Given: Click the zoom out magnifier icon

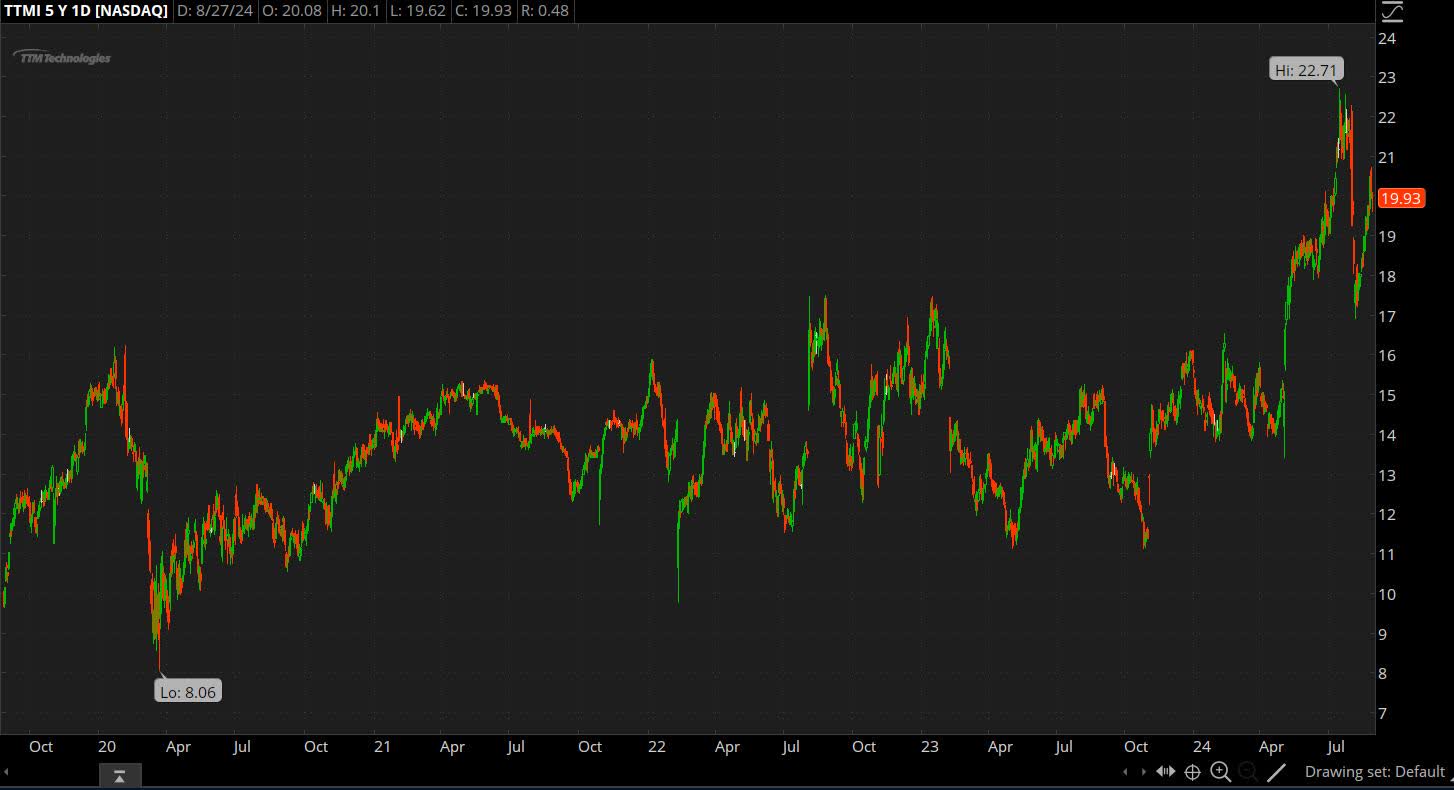Looking at the screenshot, I should click(1248, 771).
